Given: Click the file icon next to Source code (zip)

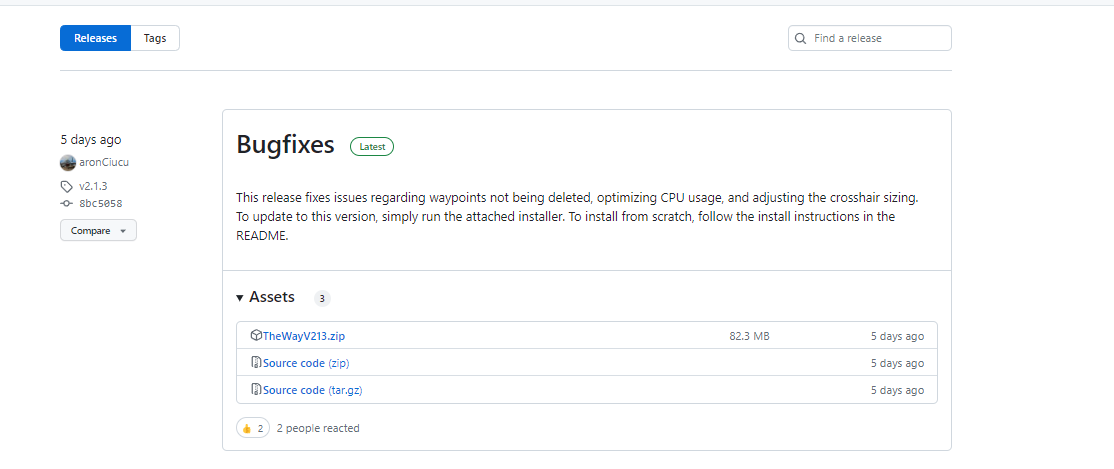Looking at the screenshot, I should click(256, 363).
